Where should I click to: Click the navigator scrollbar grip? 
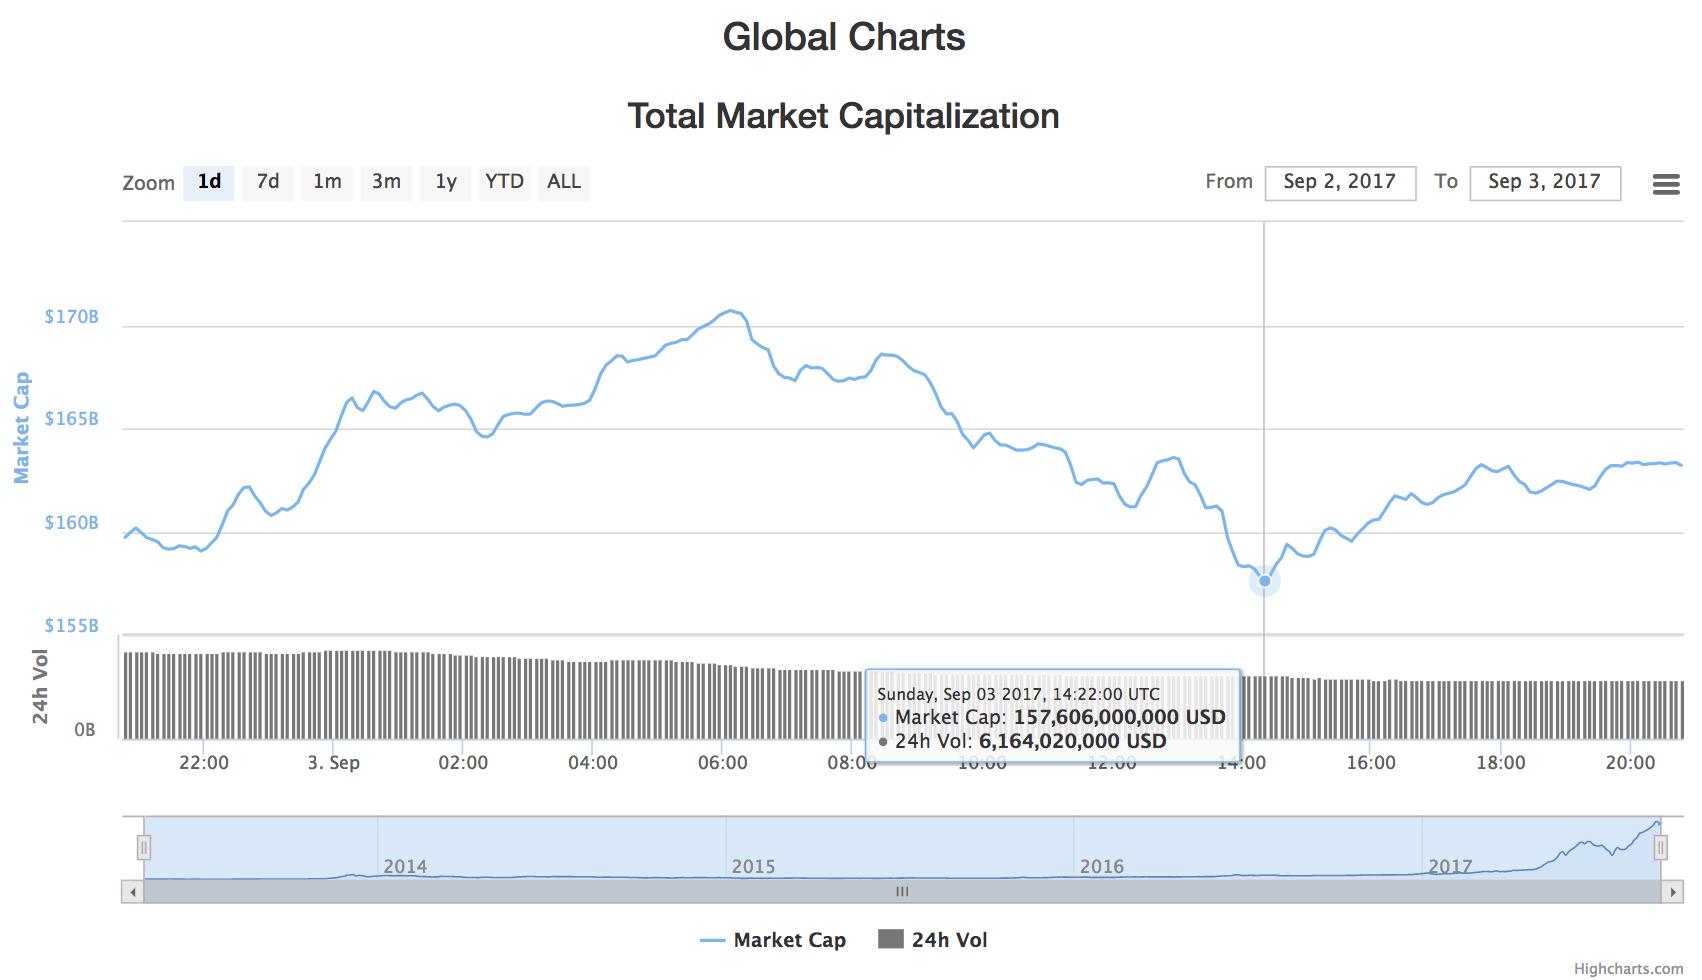pos(902,892)
